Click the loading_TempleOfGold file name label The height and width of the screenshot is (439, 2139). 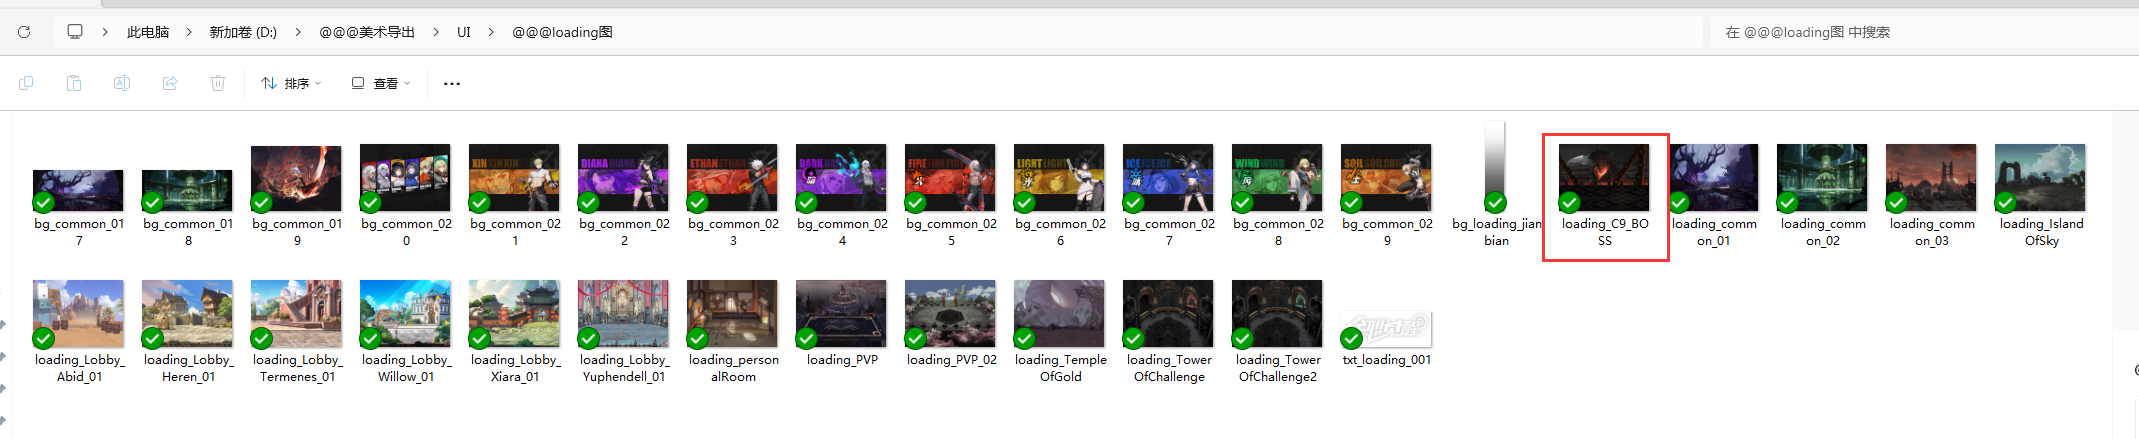[1060, 368]
